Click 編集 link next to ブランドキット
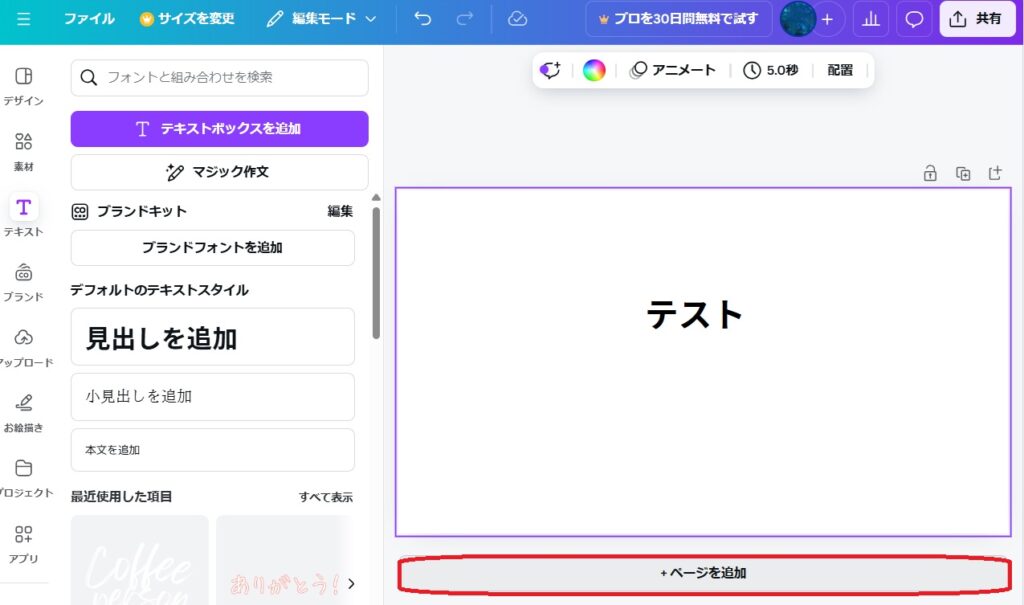Viewport: 1024px width, 605px height. [340, 211]
